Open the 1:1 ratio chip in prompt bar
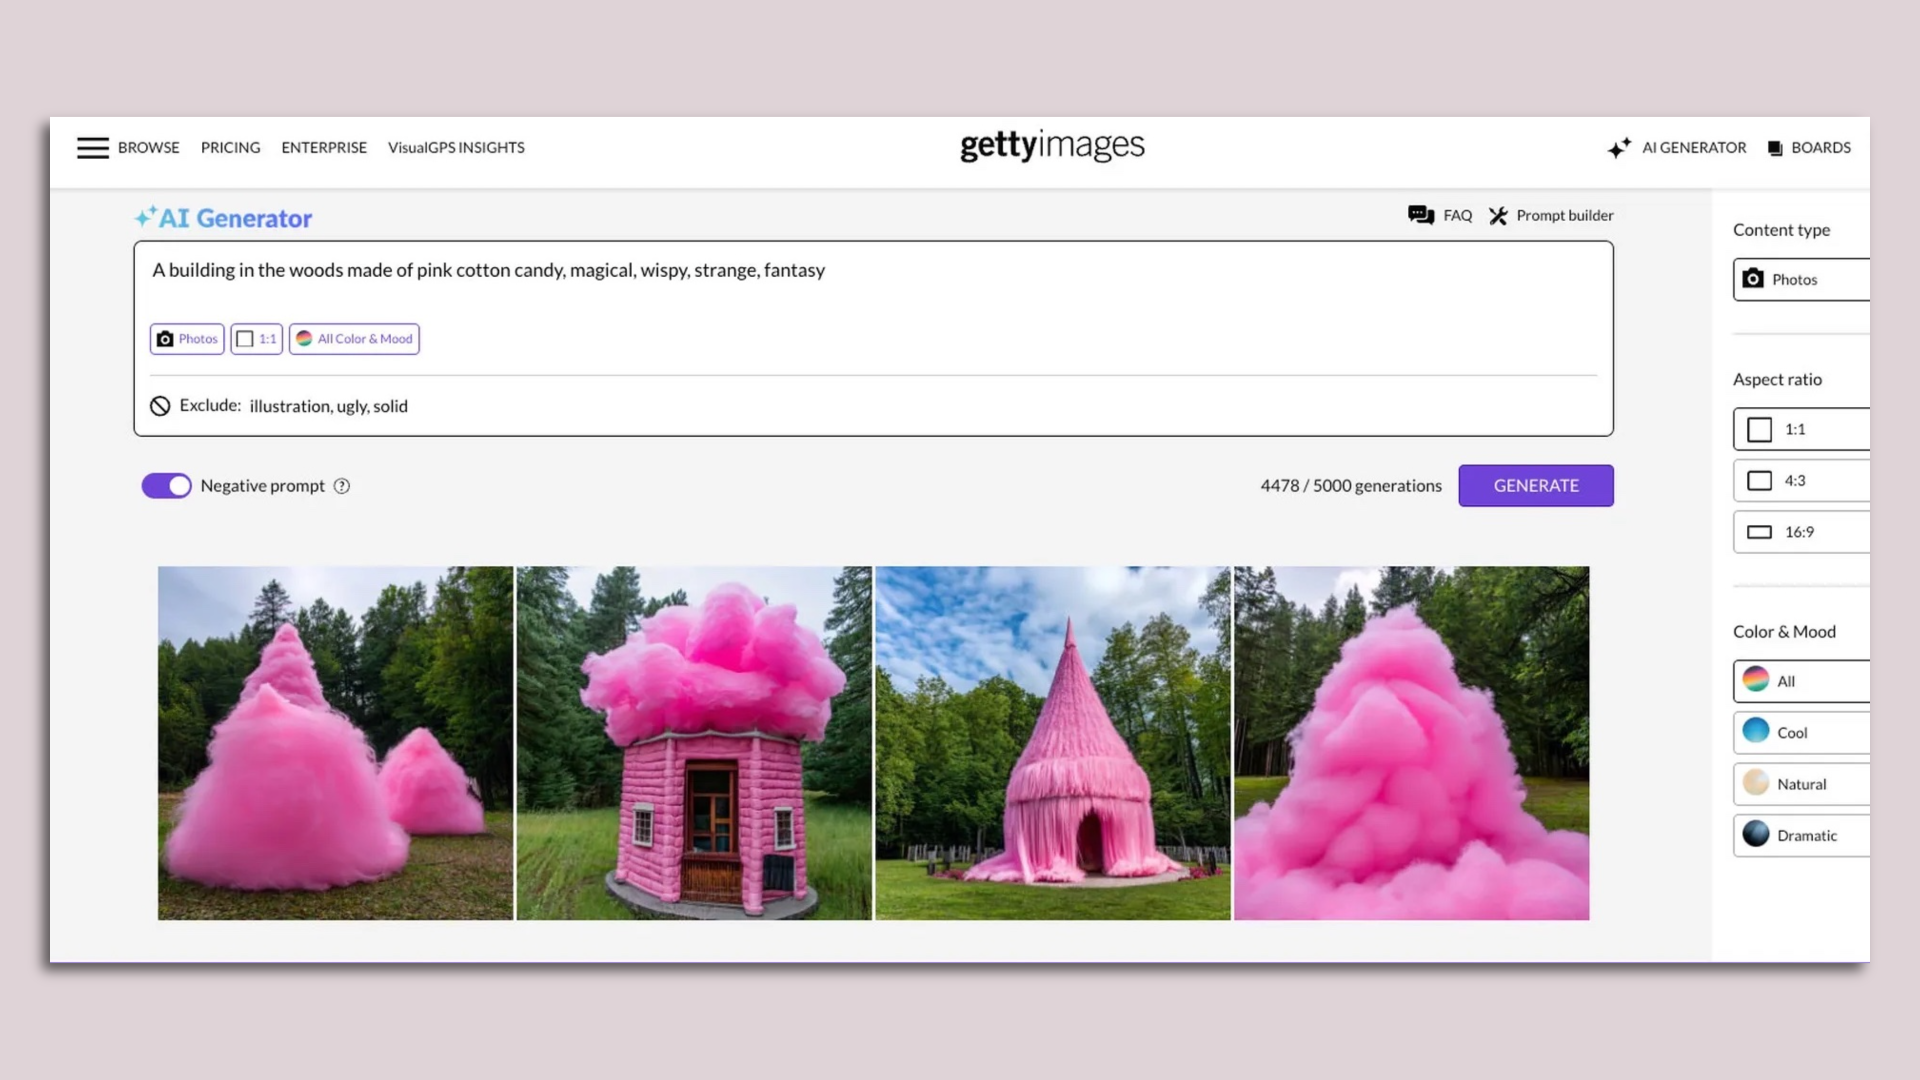The image size is (1920, 1080). (256, 338)
